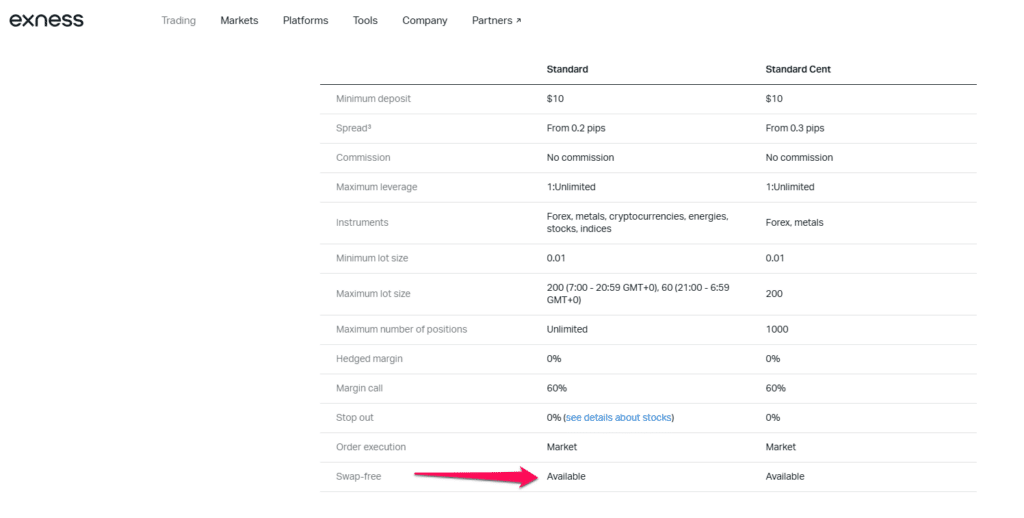Screen dimensions: 1024x518
Task: Select the Standard column header
Action: pos(567,69)
